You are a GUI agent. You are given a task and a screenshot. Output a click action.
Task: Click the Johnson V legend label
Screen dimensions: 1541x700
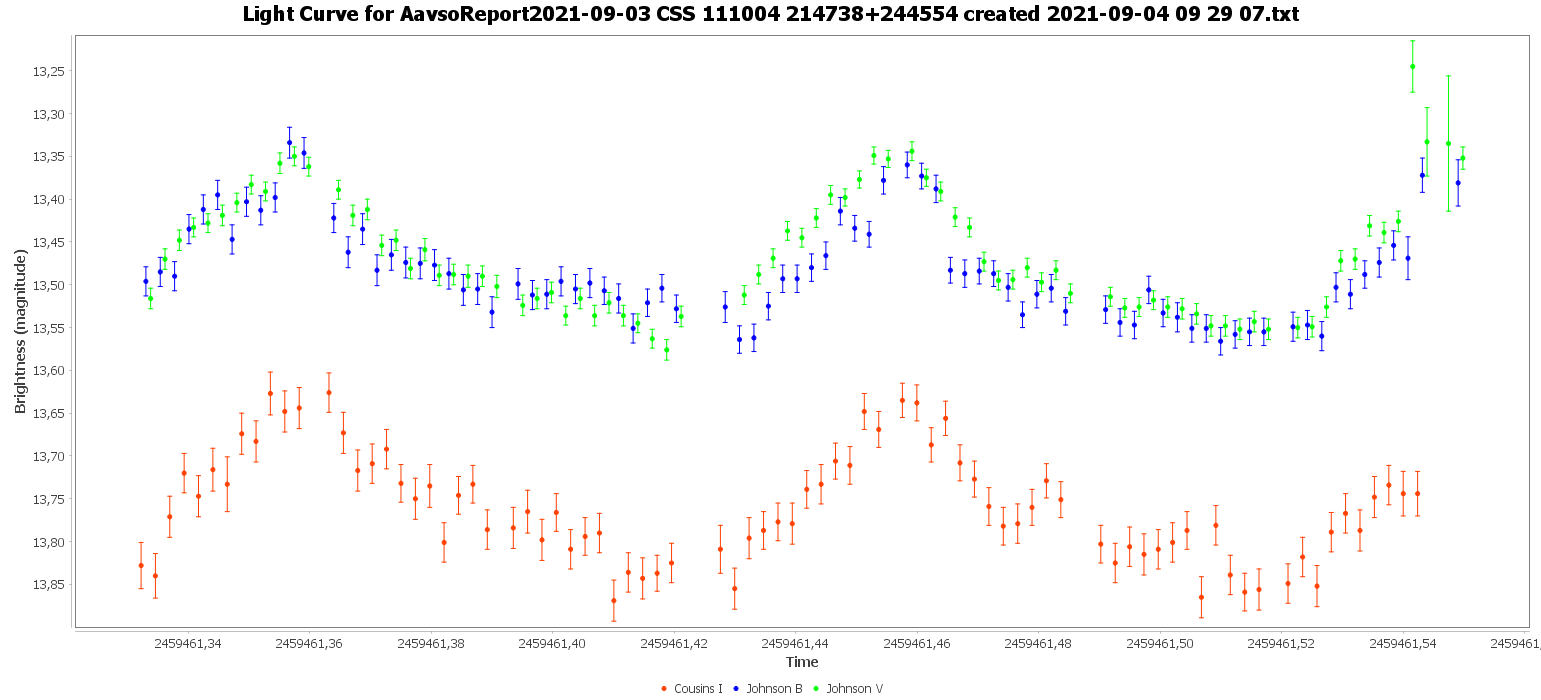coord(854,688)
